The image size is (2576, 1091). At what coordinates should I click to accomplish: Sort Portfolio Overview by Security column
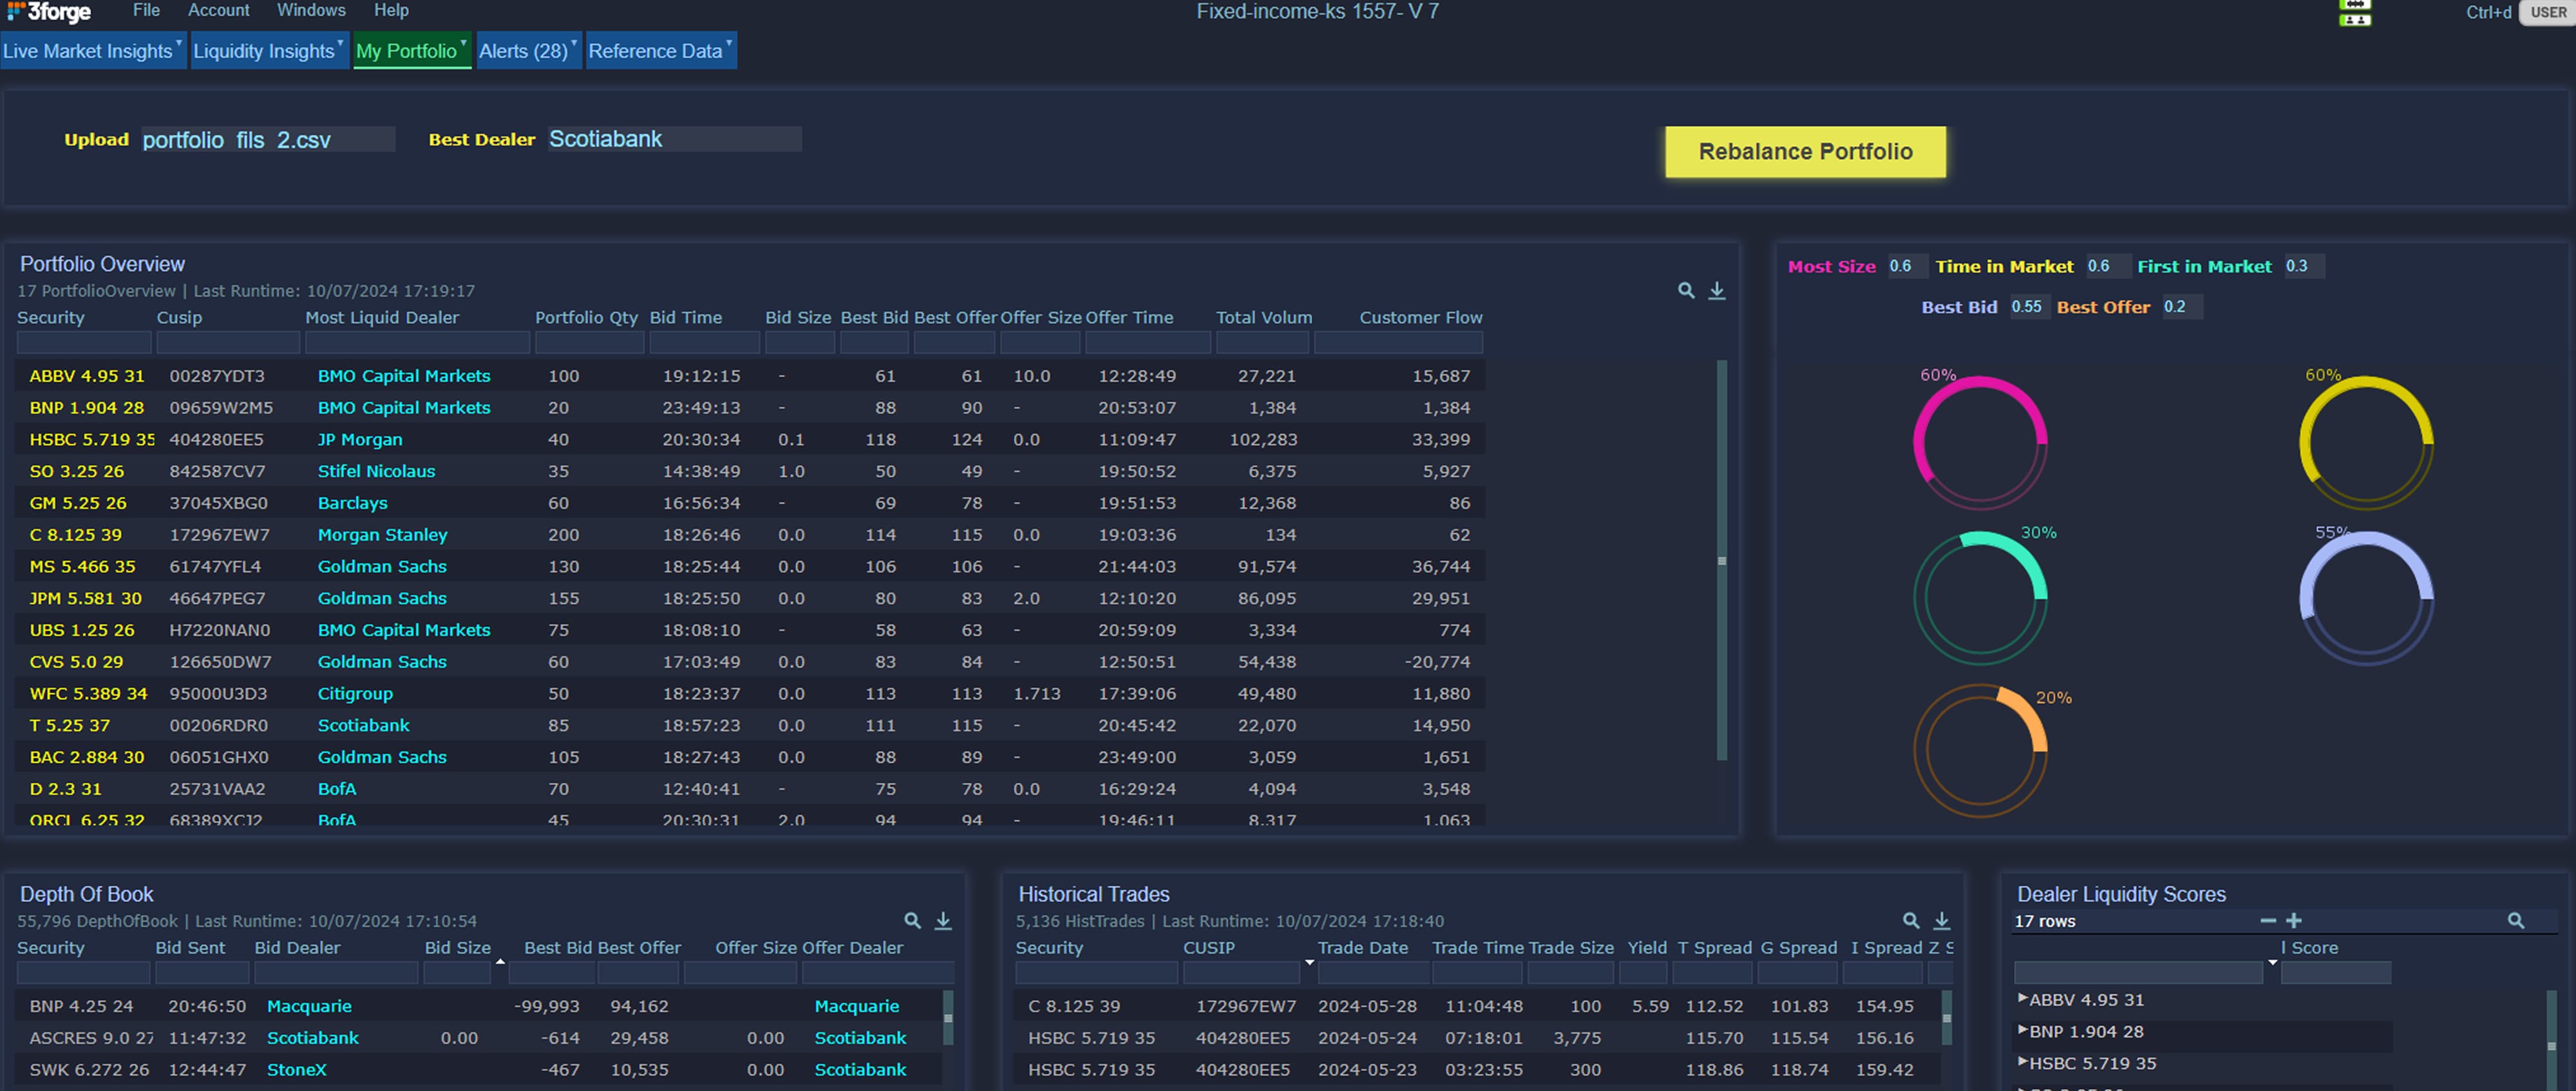[51, 318]
